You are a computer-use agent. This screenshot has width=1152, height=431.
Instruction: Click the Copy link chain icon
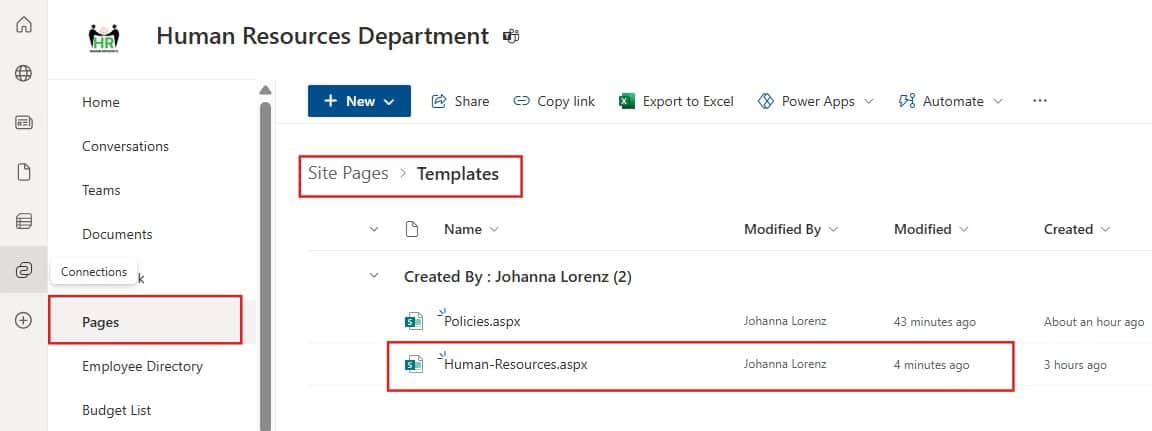tap(522, 101)
